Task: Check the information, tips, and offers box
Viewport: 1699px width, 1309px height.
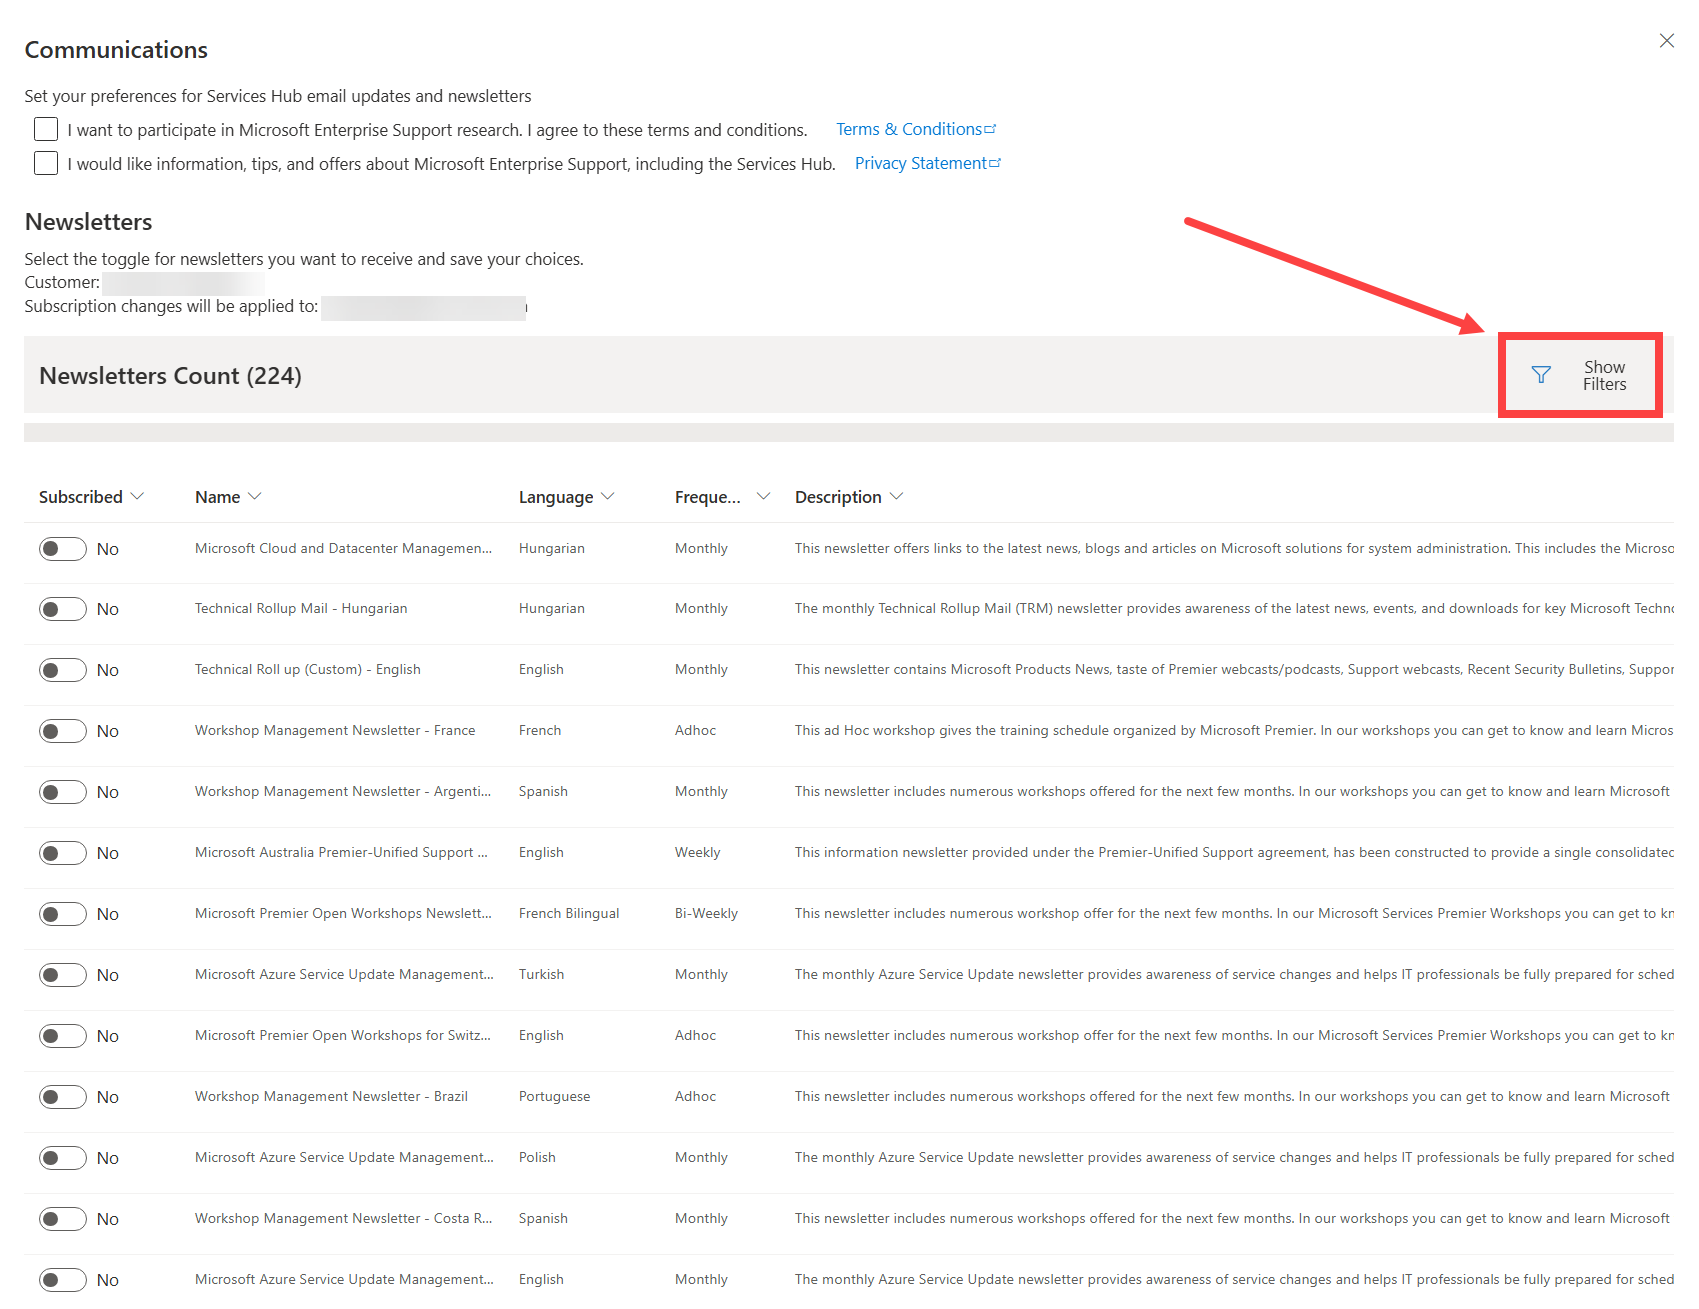Action: coord(46,163)
